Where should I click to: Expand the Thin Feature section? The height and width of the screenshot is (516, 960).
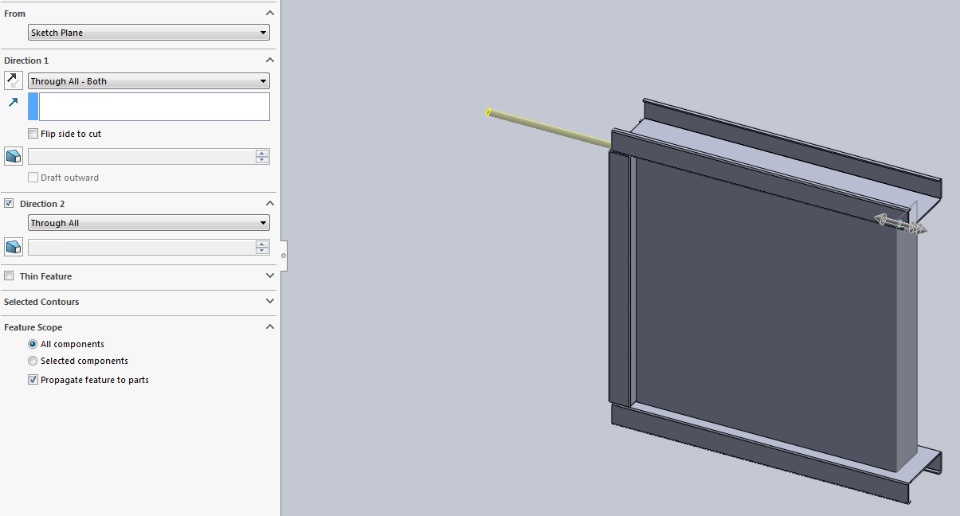269,276
